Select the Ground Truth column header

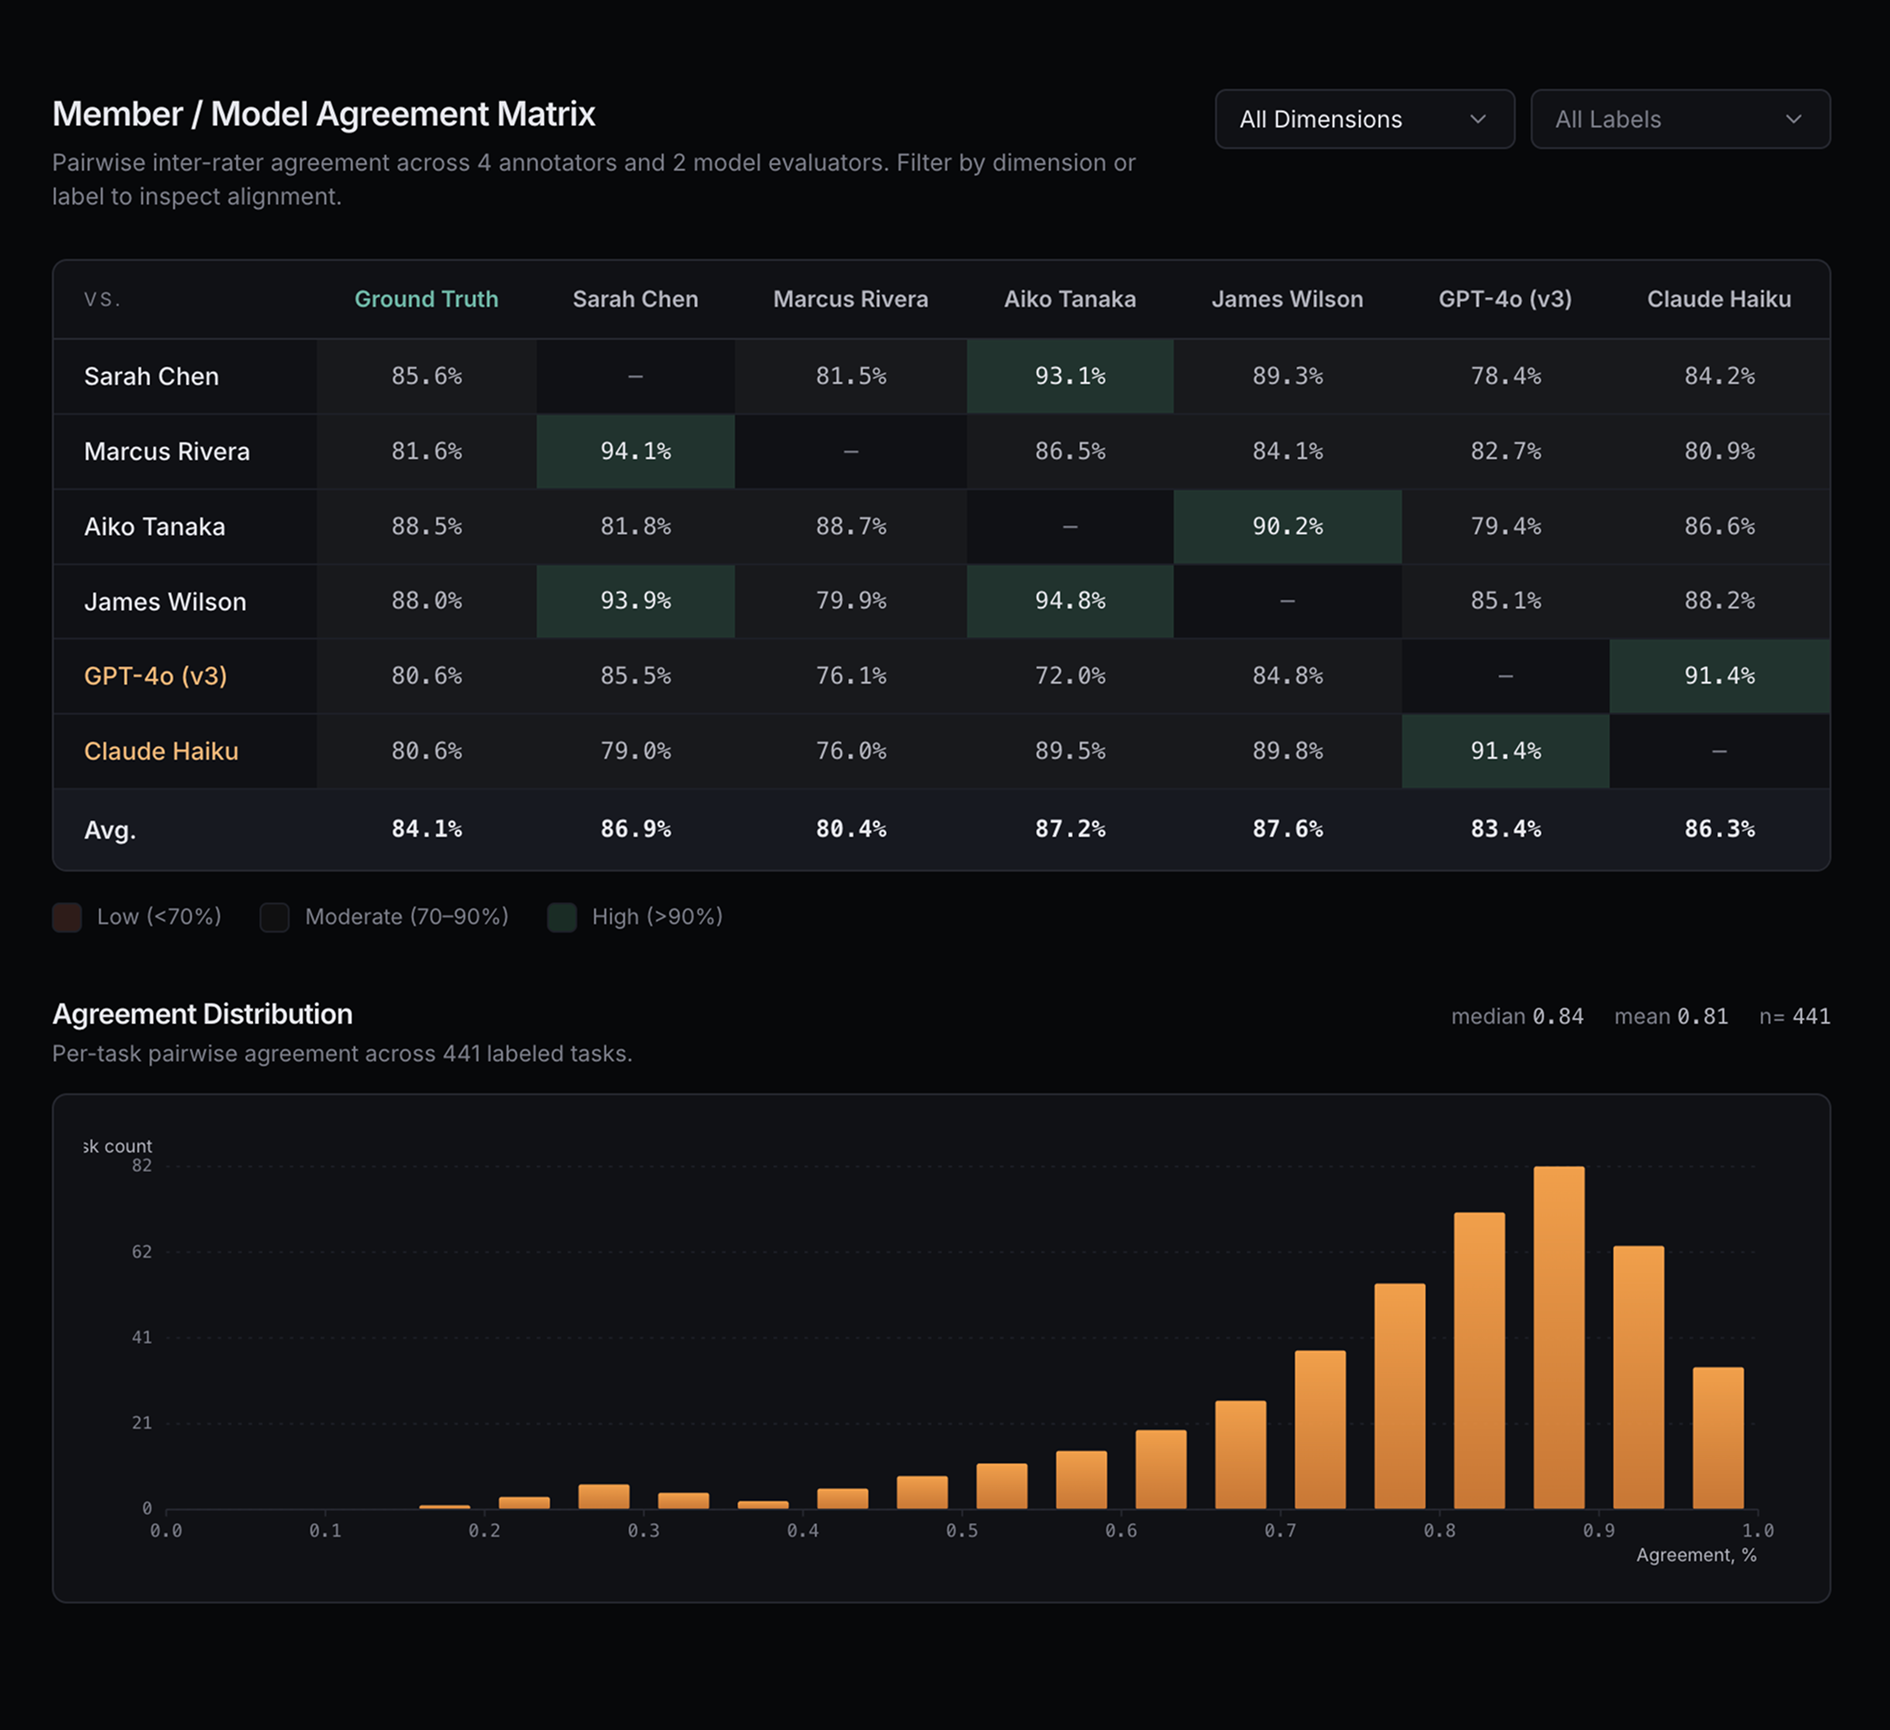click(426, 299)
